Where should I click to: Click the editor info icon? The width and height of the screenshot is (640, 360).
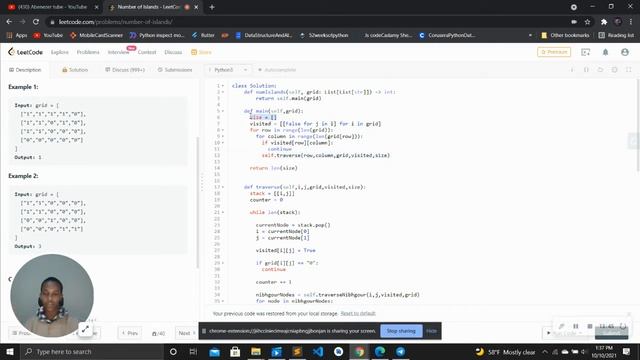tap(572, 70)
